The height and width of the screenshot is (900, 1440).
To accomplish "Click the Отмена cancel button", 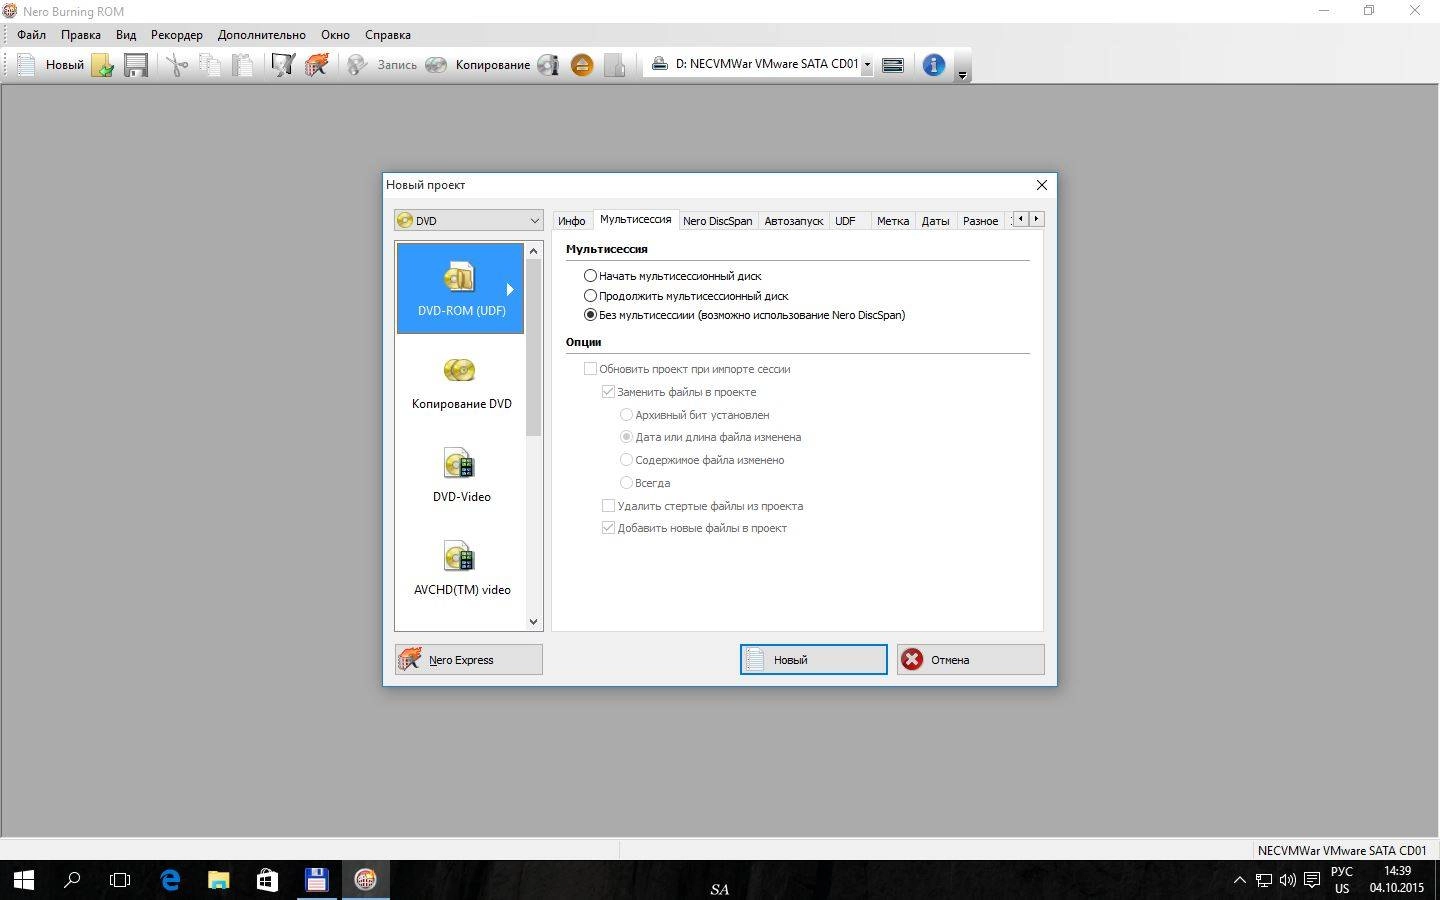I will (x=970, y=659).
